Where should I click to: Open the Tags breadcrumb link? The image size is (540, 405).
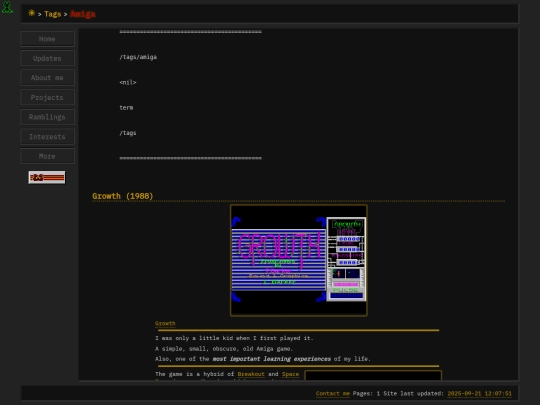click(x=53, y=14)
